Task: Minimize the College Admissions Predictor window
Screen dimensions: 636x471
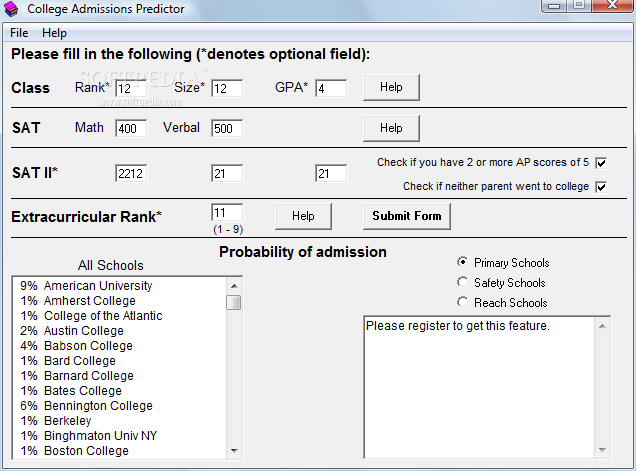Action: coord(554,5)
